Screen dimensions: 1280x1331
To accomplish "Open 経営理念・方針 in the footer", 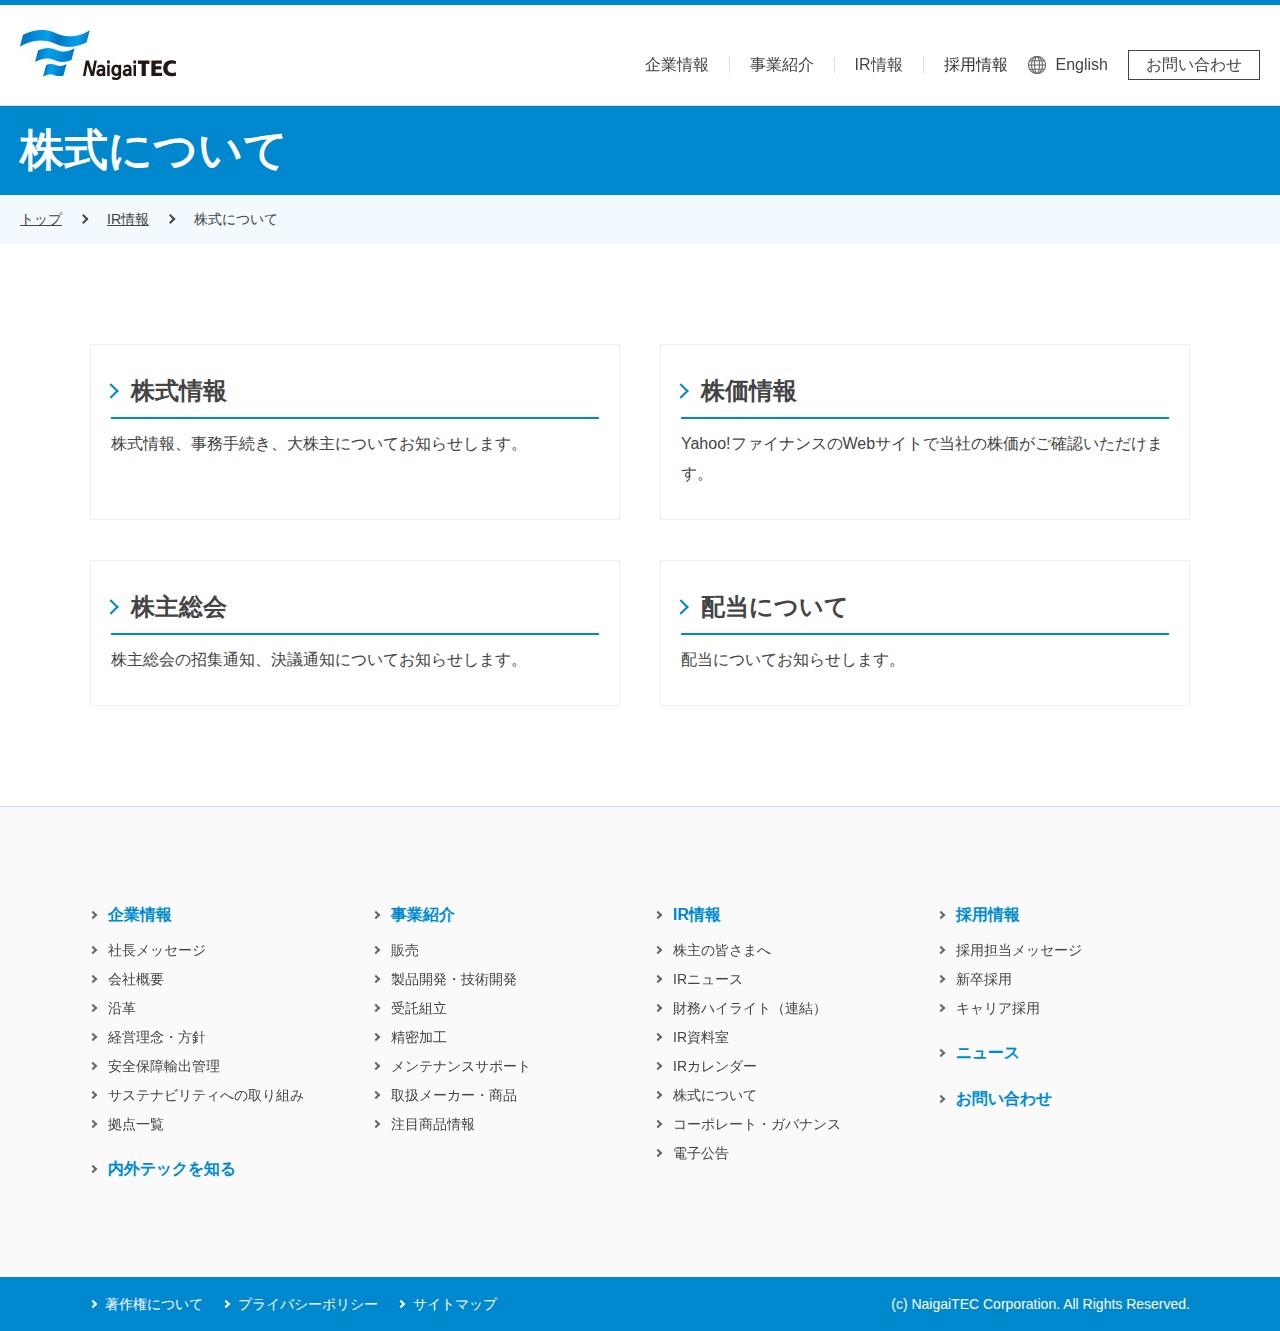I will click(x=157, y=1037).
